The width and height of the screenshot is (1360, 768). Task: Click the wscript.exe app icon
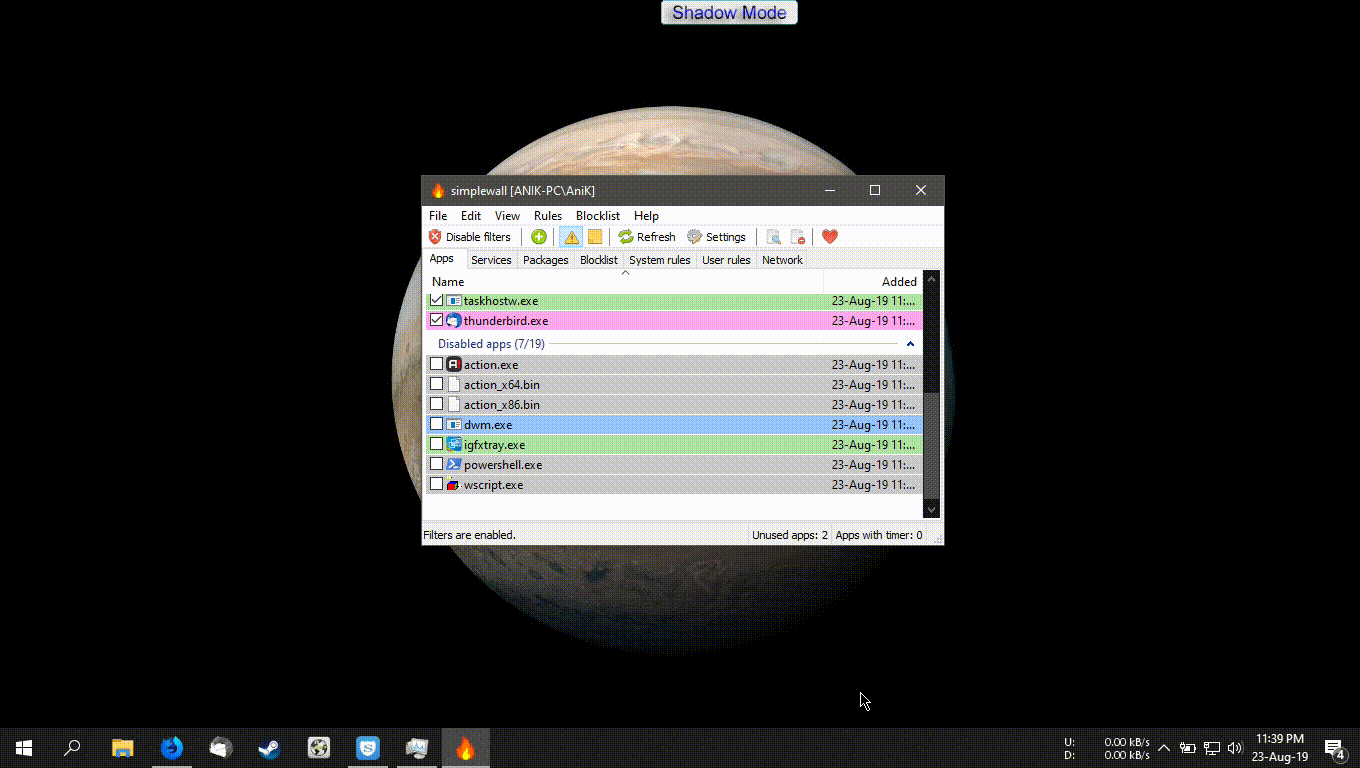coord(453,485)
